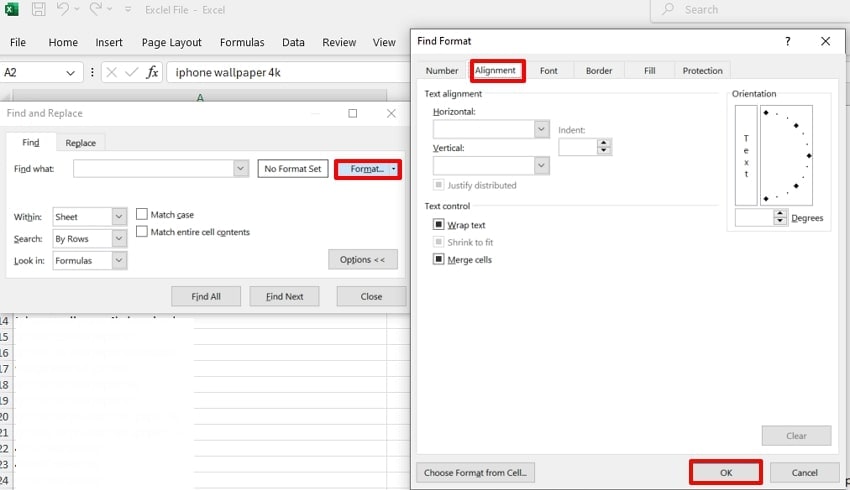850x490 pixels.
Task: Select column A header in the worksheet
Action: [199, 97]
